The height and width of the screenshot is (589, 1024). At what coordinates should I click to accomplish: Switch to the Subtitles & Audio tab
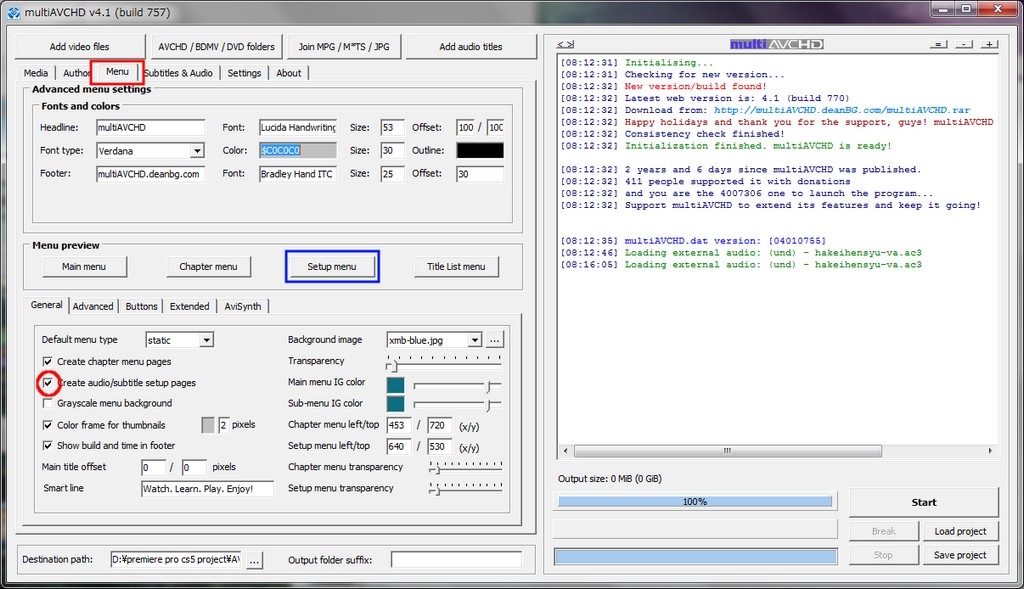178,73
